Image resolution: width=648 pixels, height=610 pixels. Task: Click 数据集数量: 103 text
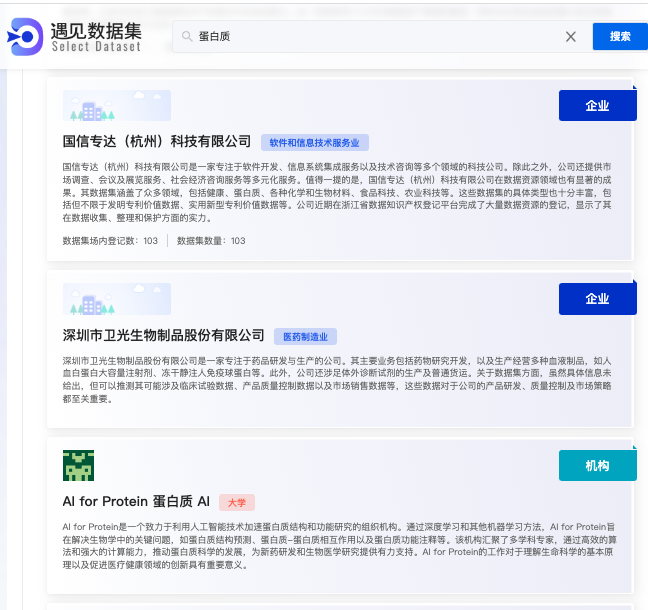pos(211,241)
